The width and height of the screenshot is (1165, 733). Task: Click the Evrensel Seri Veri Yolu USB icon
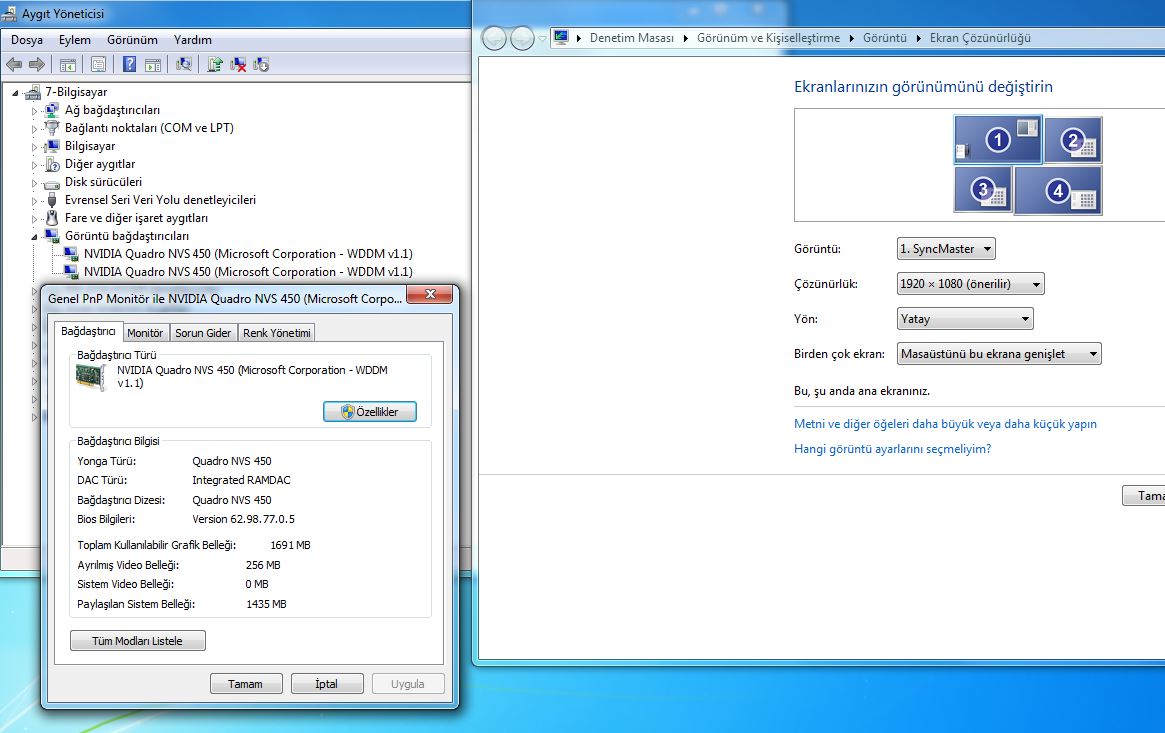51,200
